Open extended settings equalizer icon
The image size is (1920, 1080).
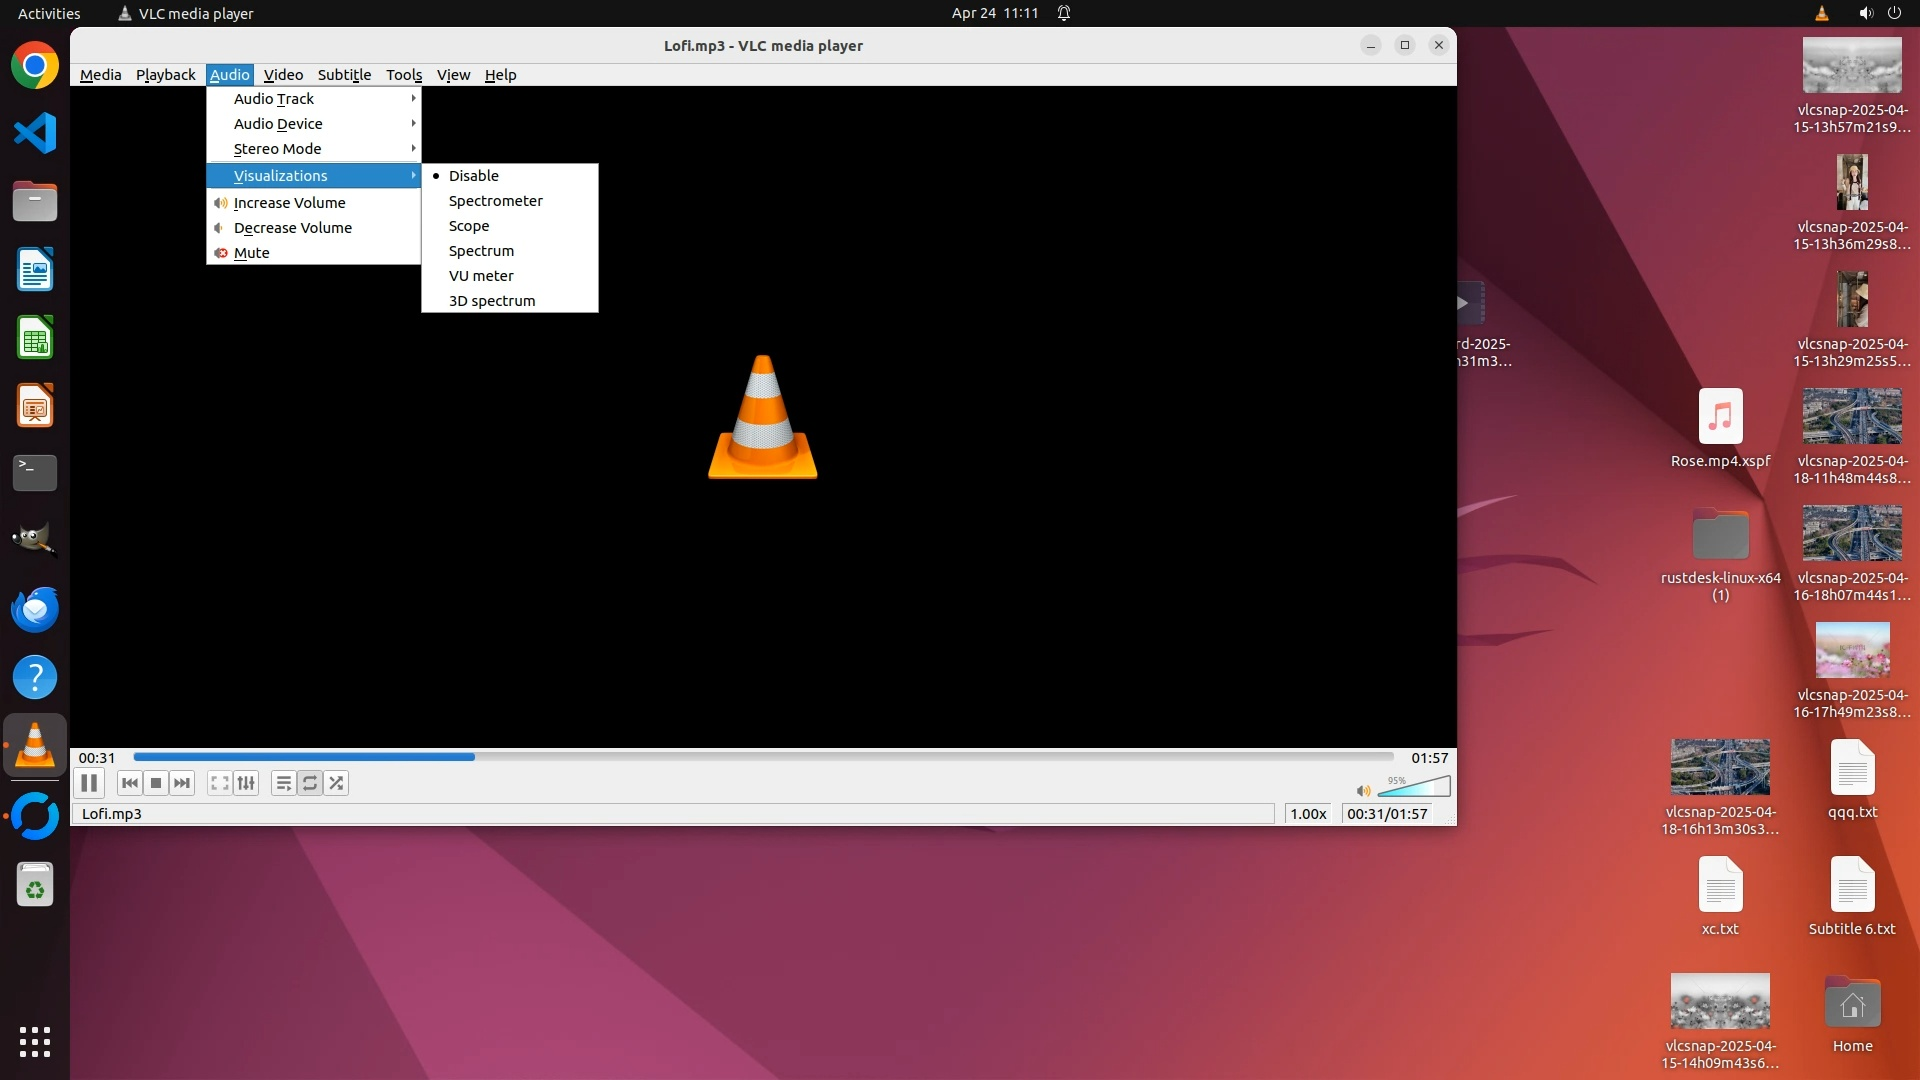click(246, 783)
